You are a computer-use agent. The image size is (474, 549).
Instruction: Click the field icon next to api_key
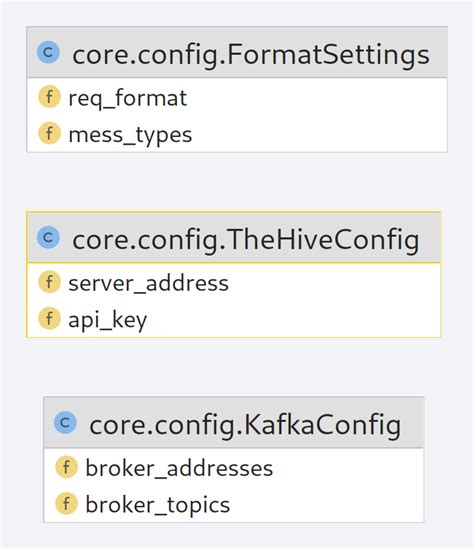49,318
